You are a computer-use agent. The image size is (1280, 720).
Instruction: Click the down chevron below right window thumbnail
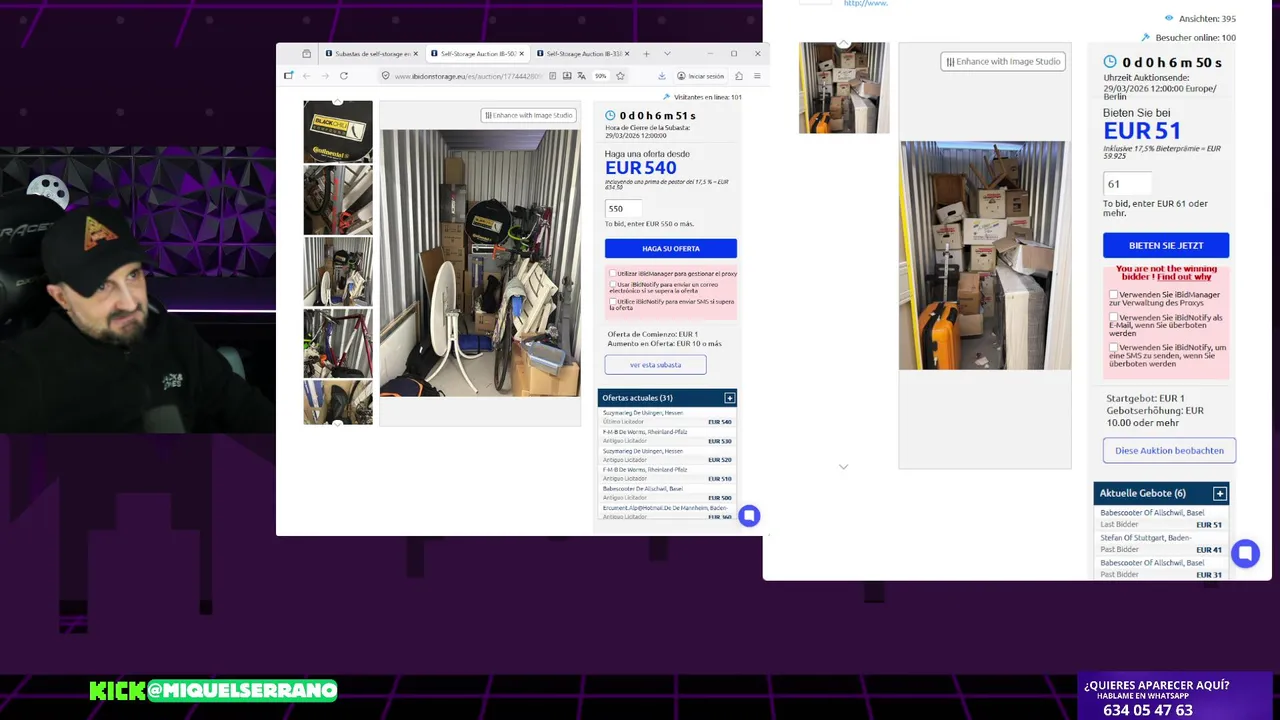pyautogui.click(x=843, y=467)
